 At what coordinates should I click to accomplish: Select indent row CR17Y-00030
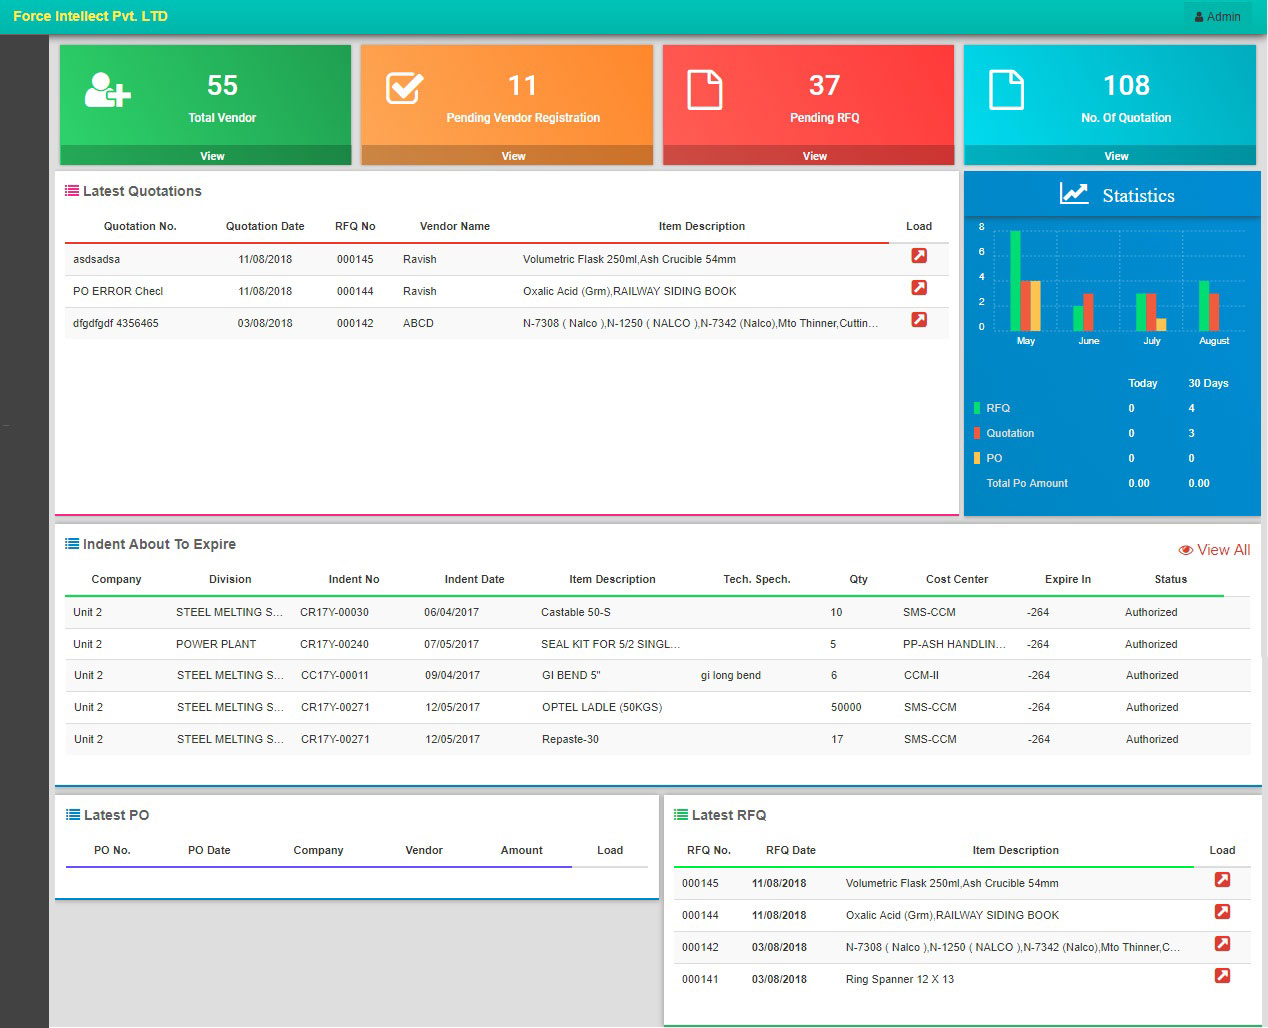(x=500, y=612)
